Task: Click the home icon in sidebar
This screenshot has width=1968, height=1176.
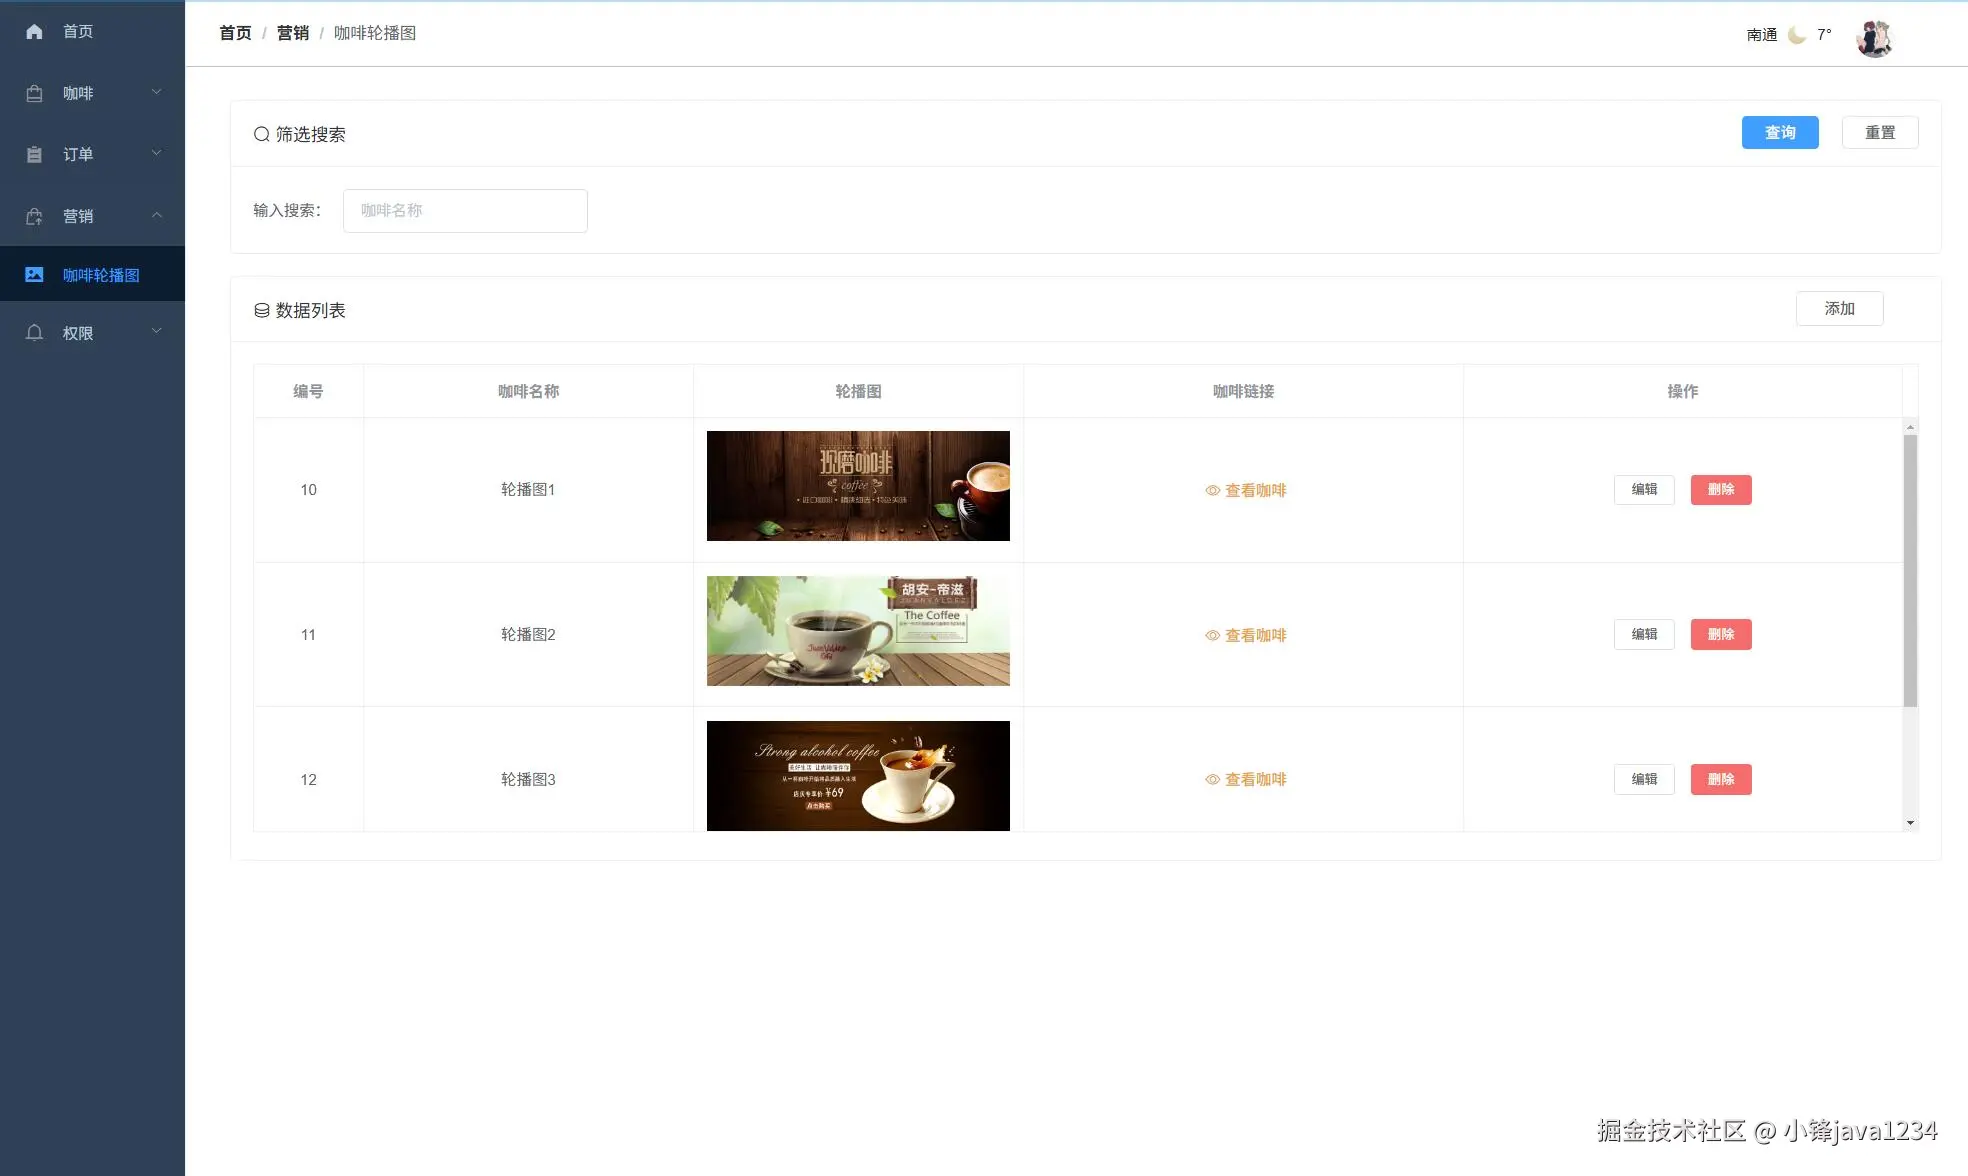Action: pyautogui.click(x=34, y=32)
